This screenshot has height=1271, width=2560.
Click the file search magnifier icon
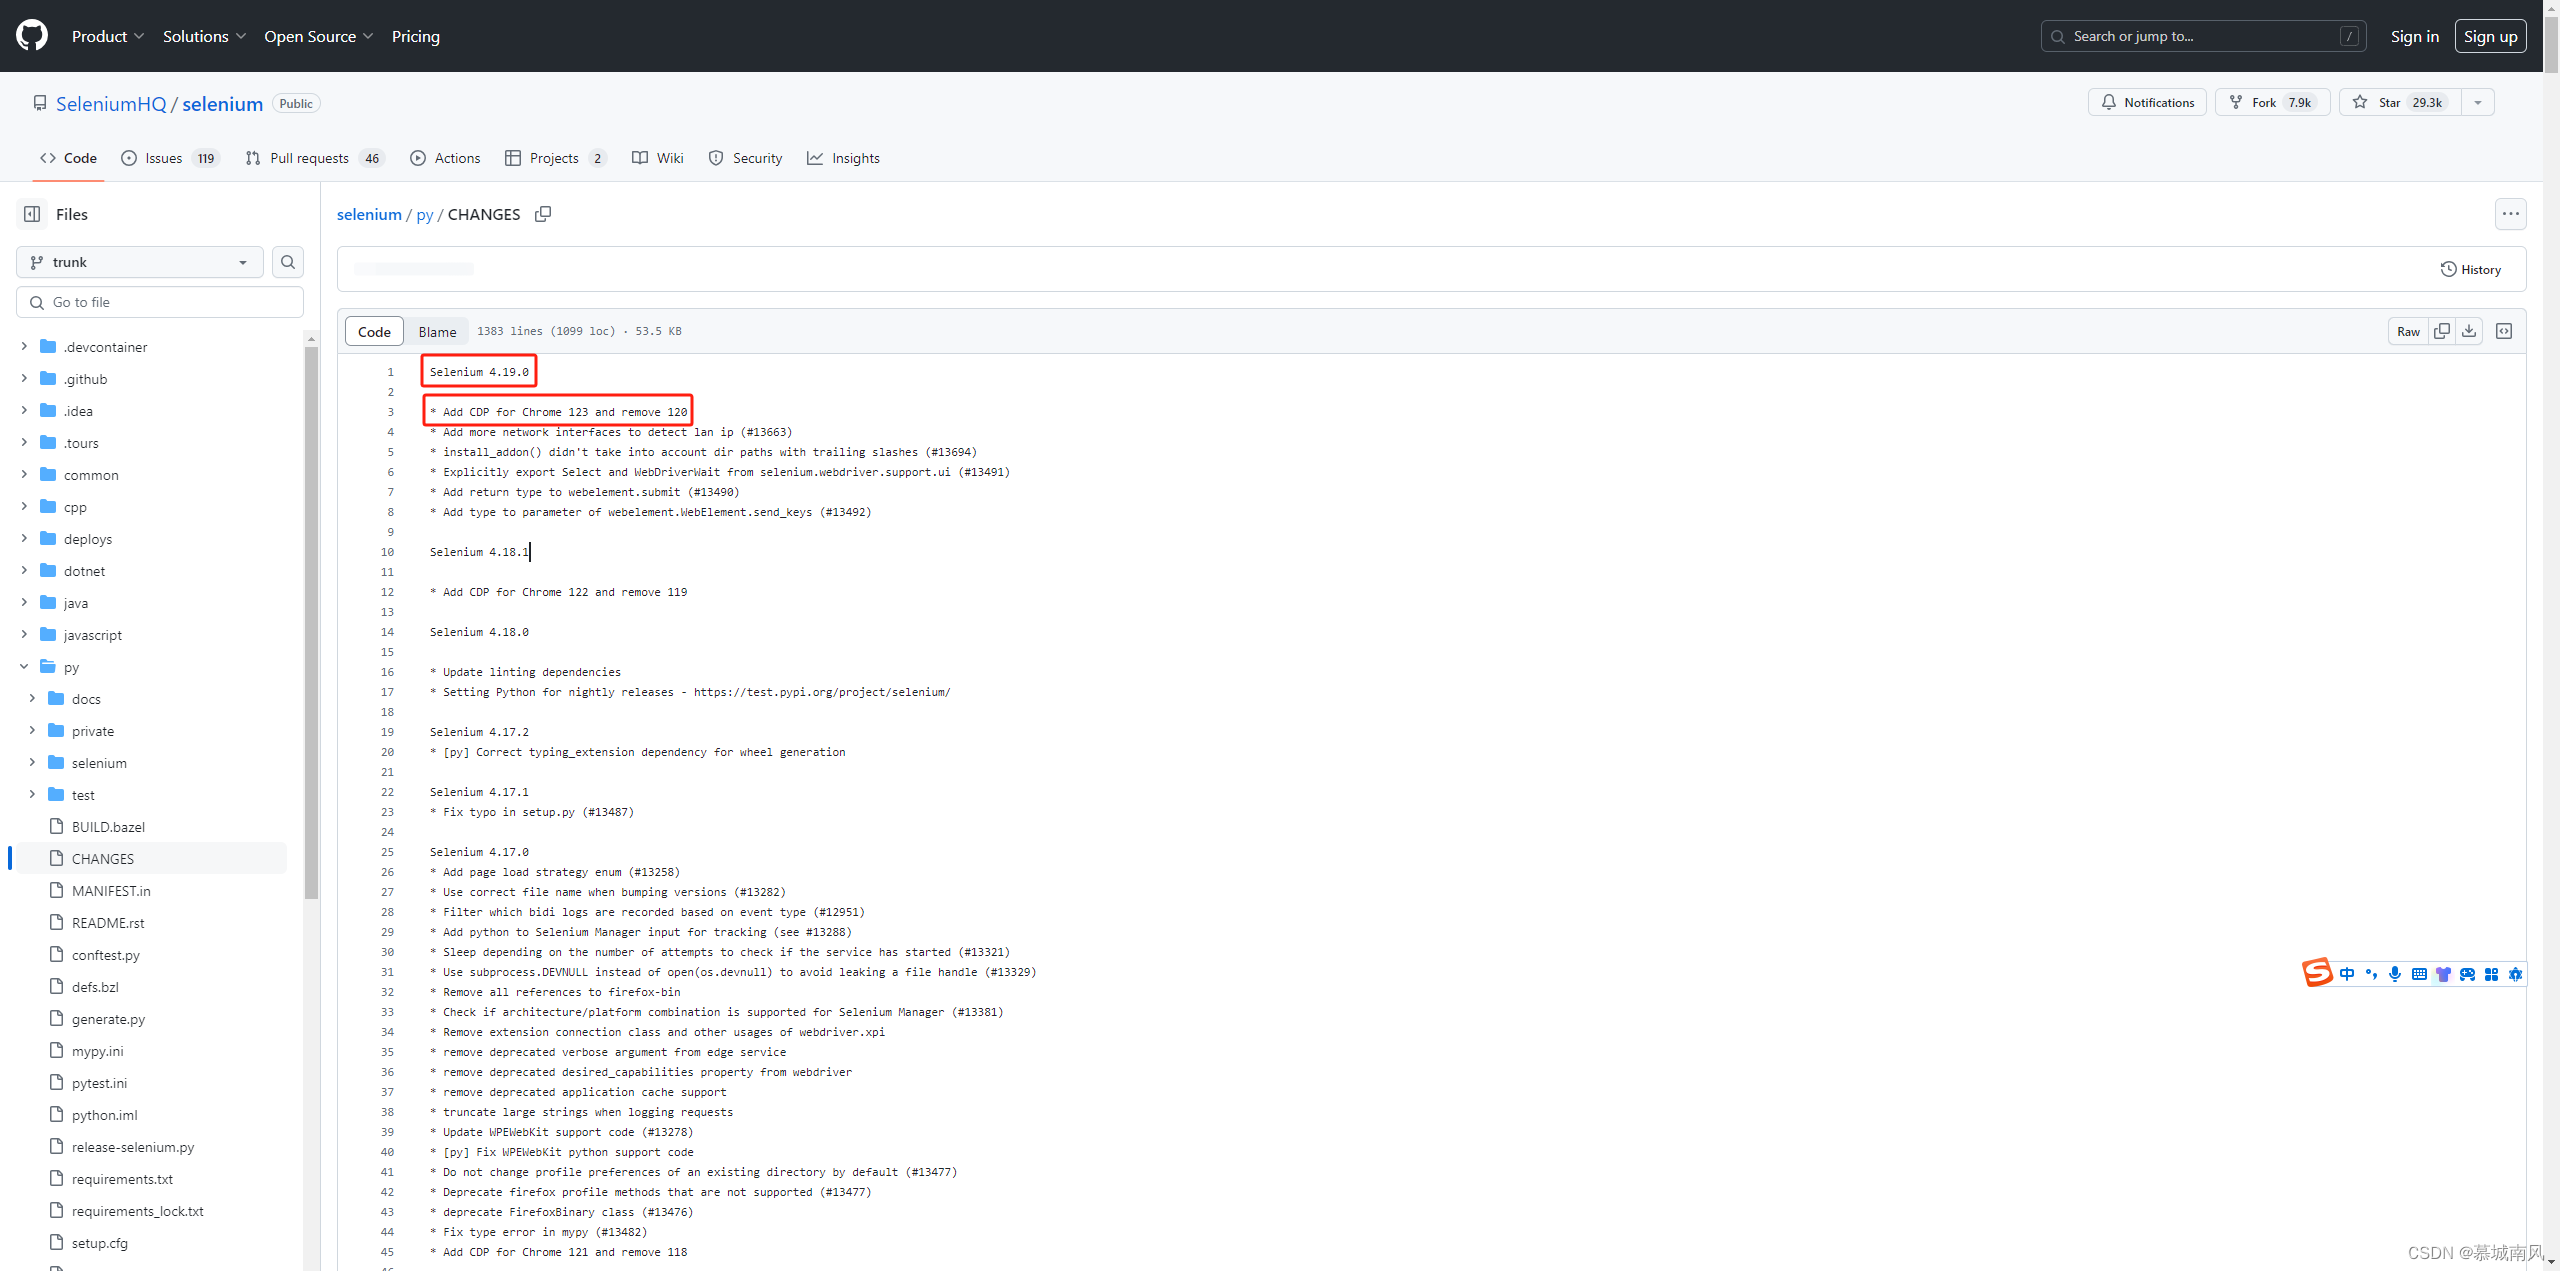[288, 262]
